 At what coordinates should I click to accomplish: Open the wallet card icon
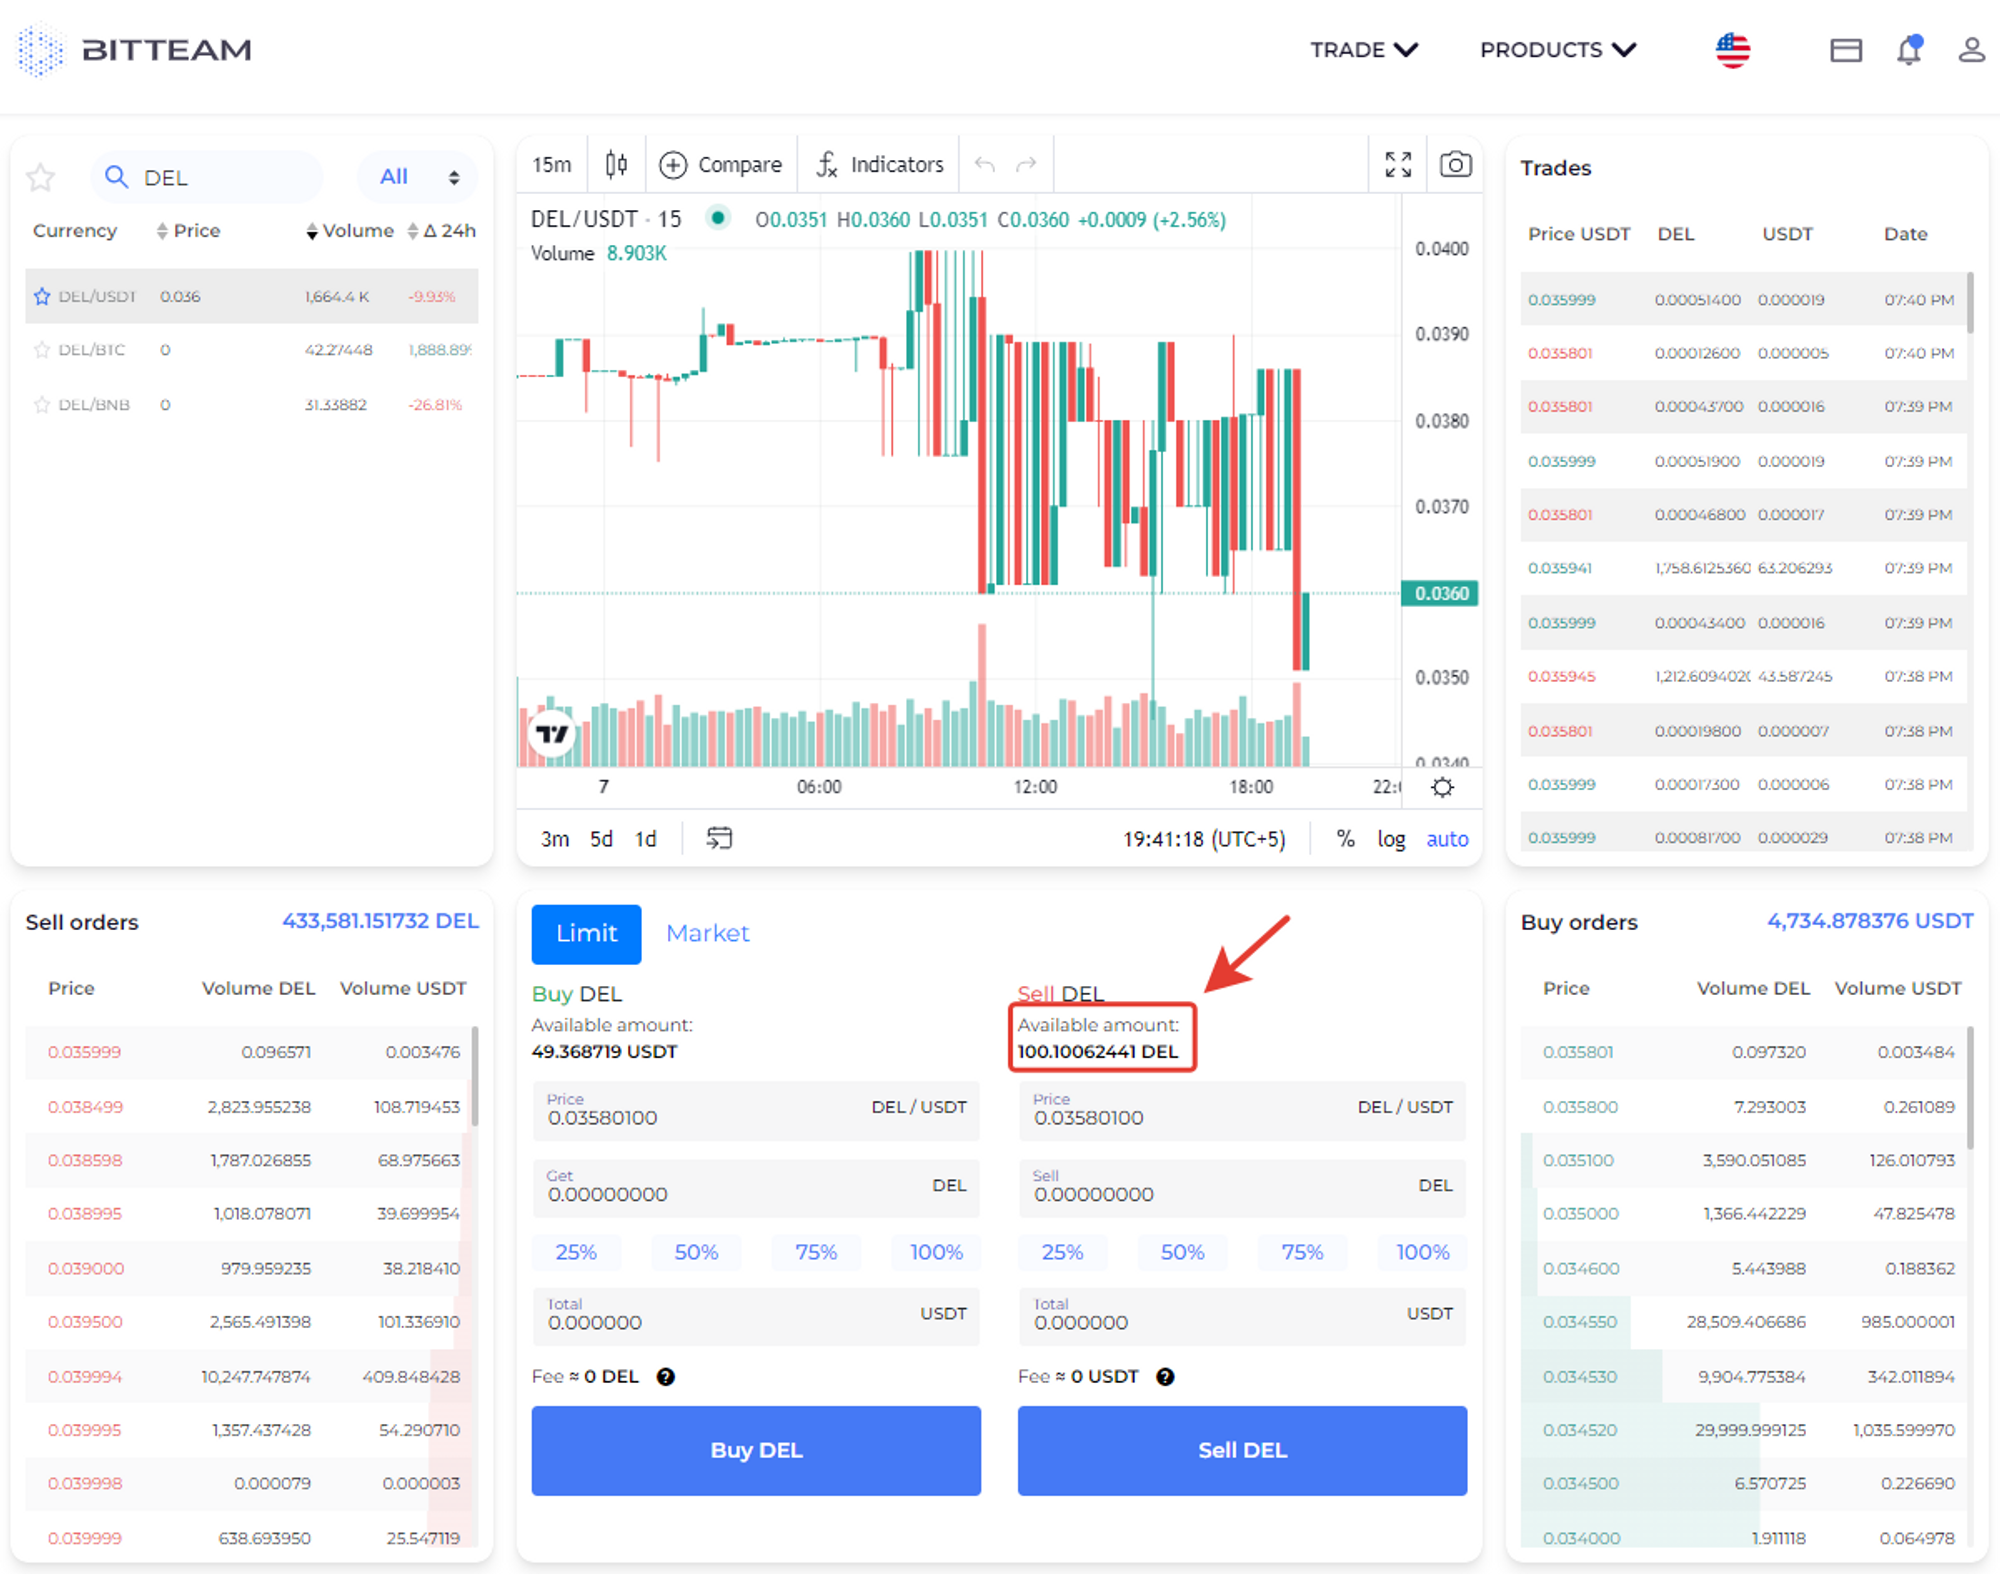pyautogui.click(x=1846, y=50)
